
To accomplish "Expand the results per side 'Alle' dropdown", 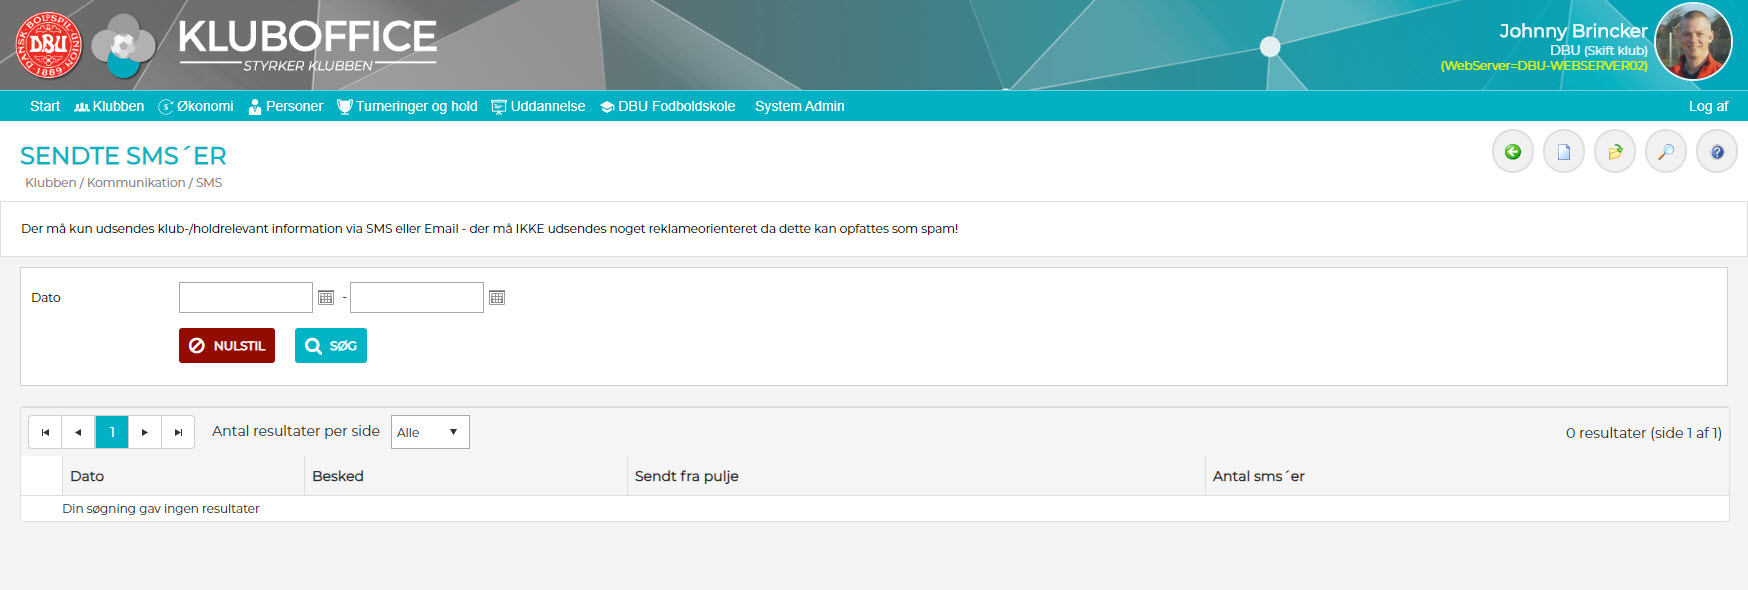I will tap(429, 432).
